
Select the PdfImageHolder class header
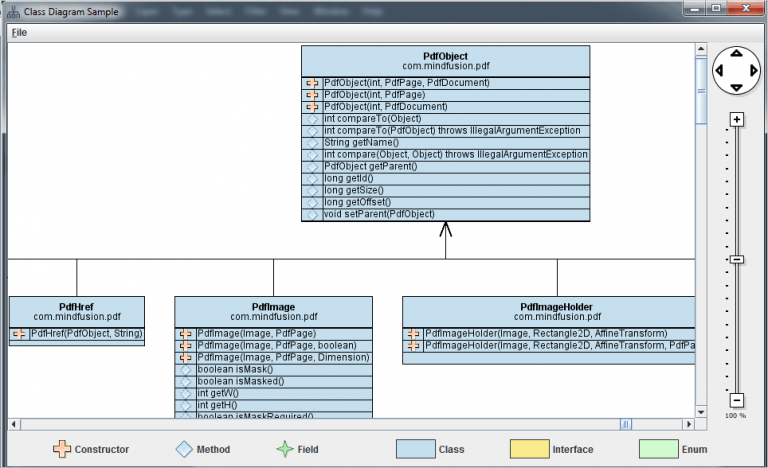coord(549,312)
